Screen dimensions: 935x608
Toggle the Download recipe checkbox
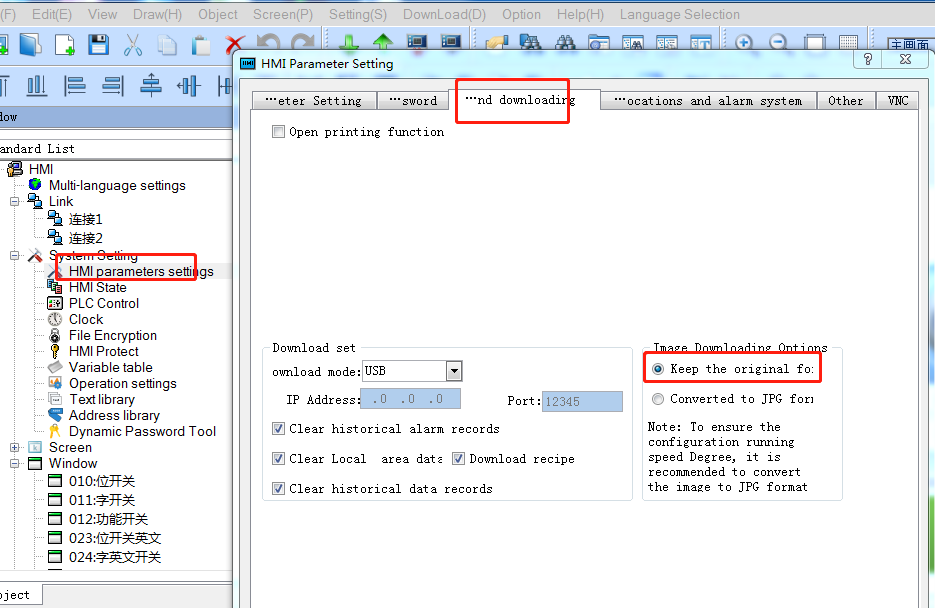coord(459,459)
